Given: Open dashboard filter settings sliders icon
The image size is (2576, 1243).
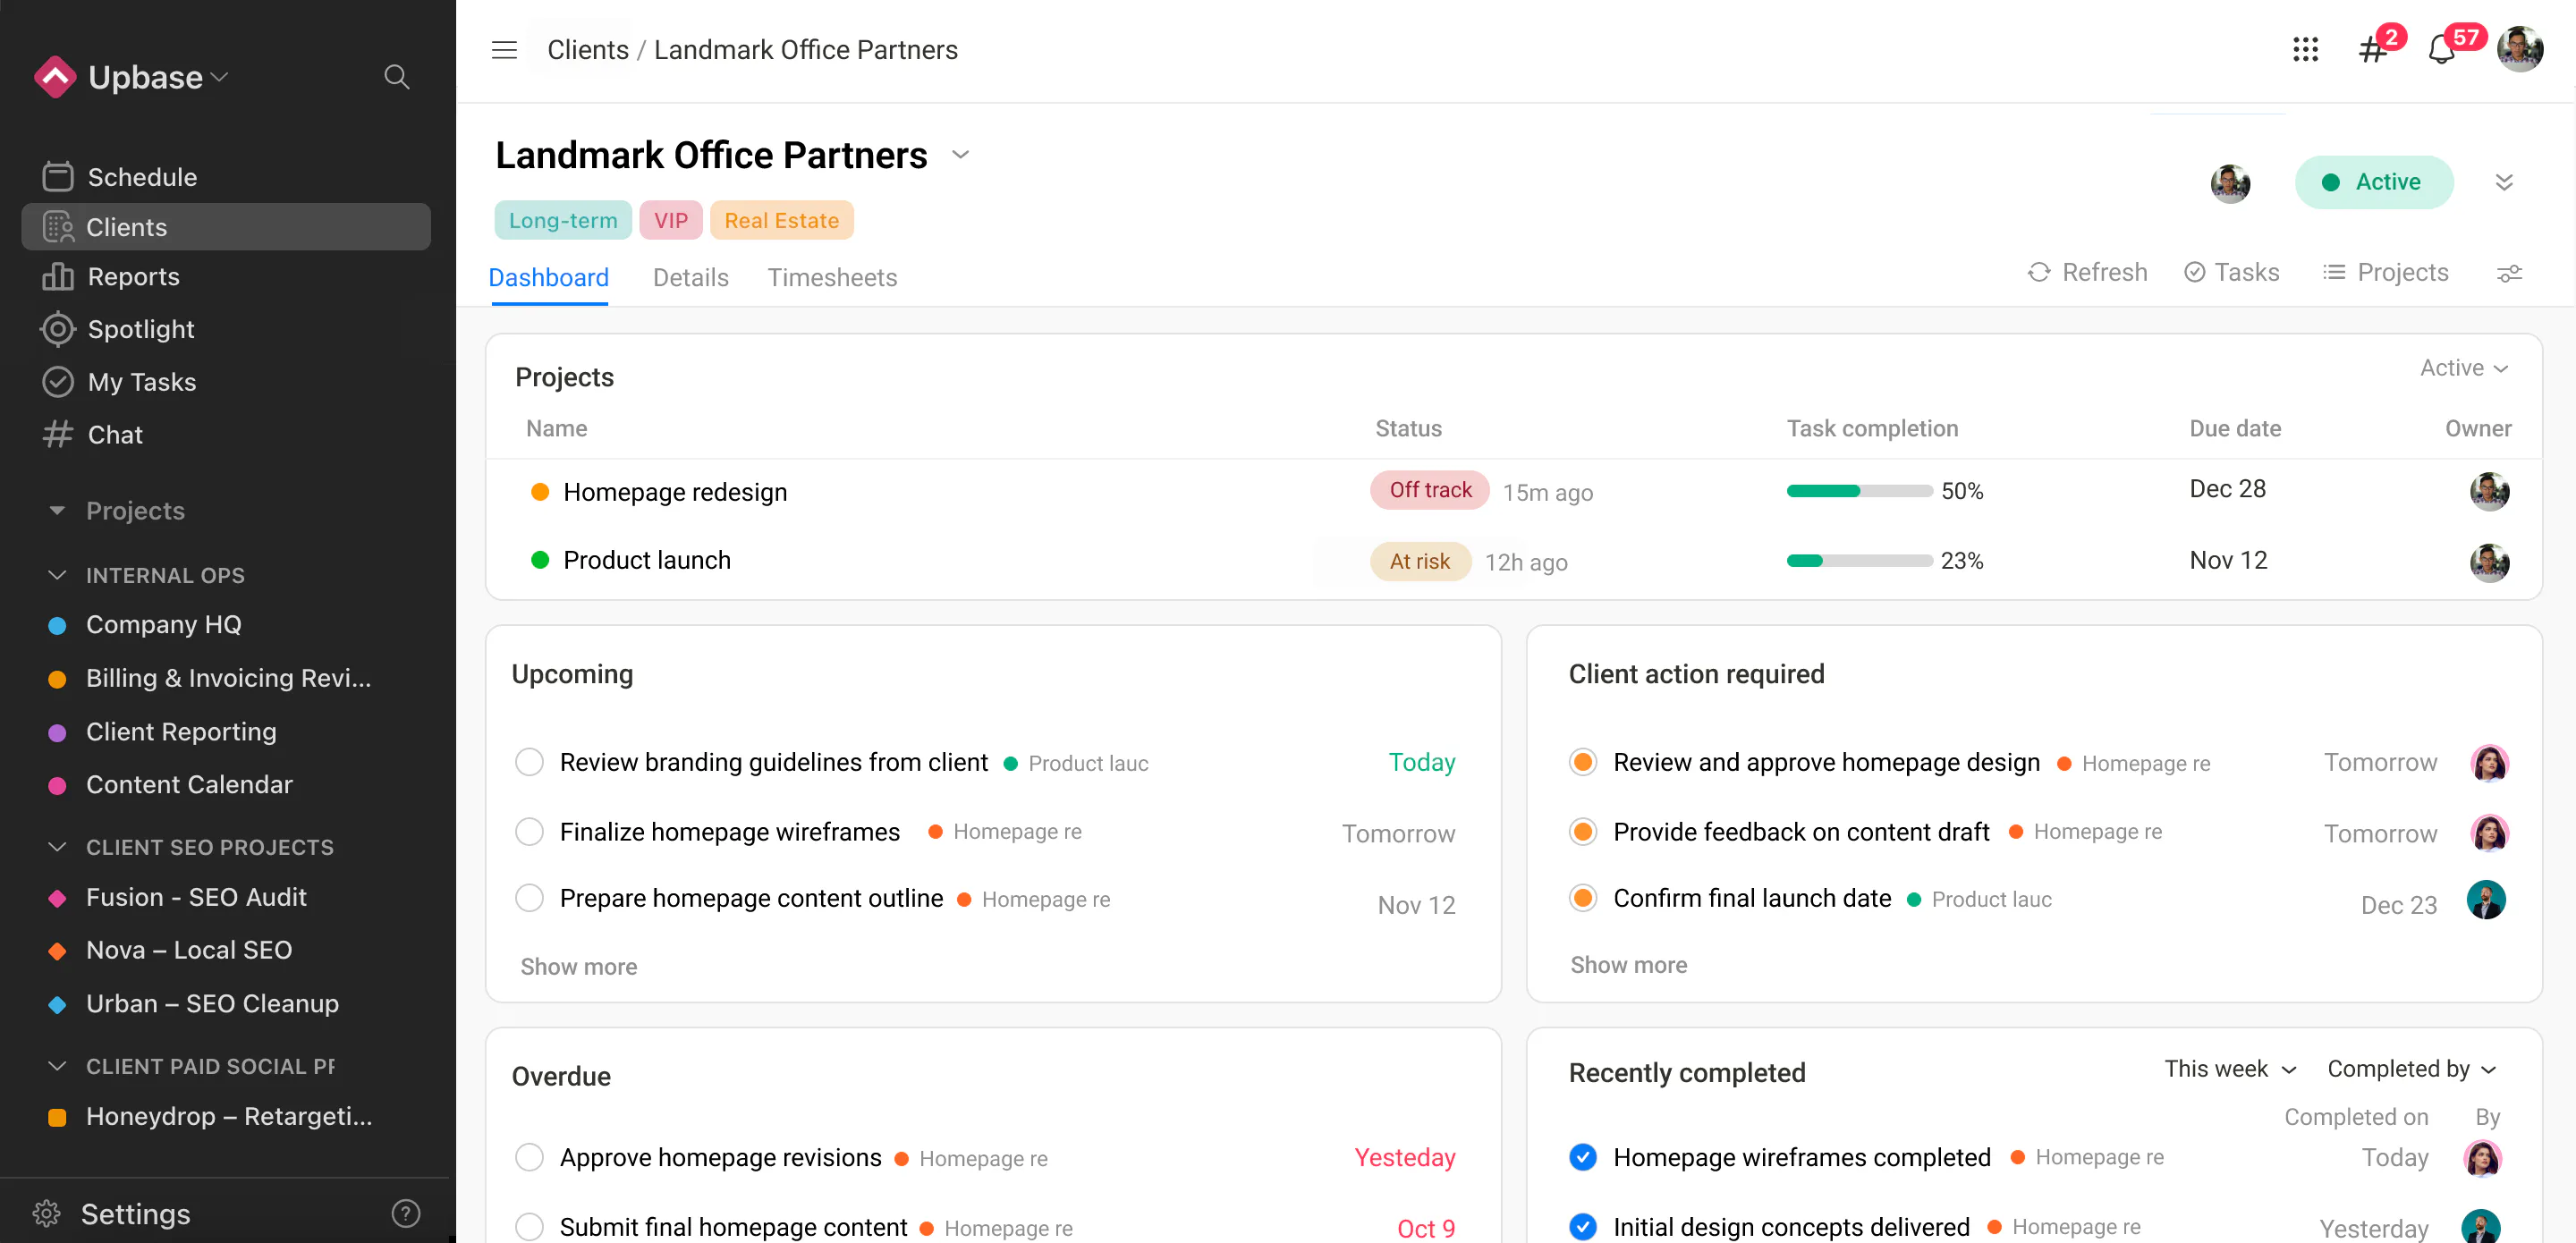Looking at the screenshot, I should click(x=2509, y=273).
